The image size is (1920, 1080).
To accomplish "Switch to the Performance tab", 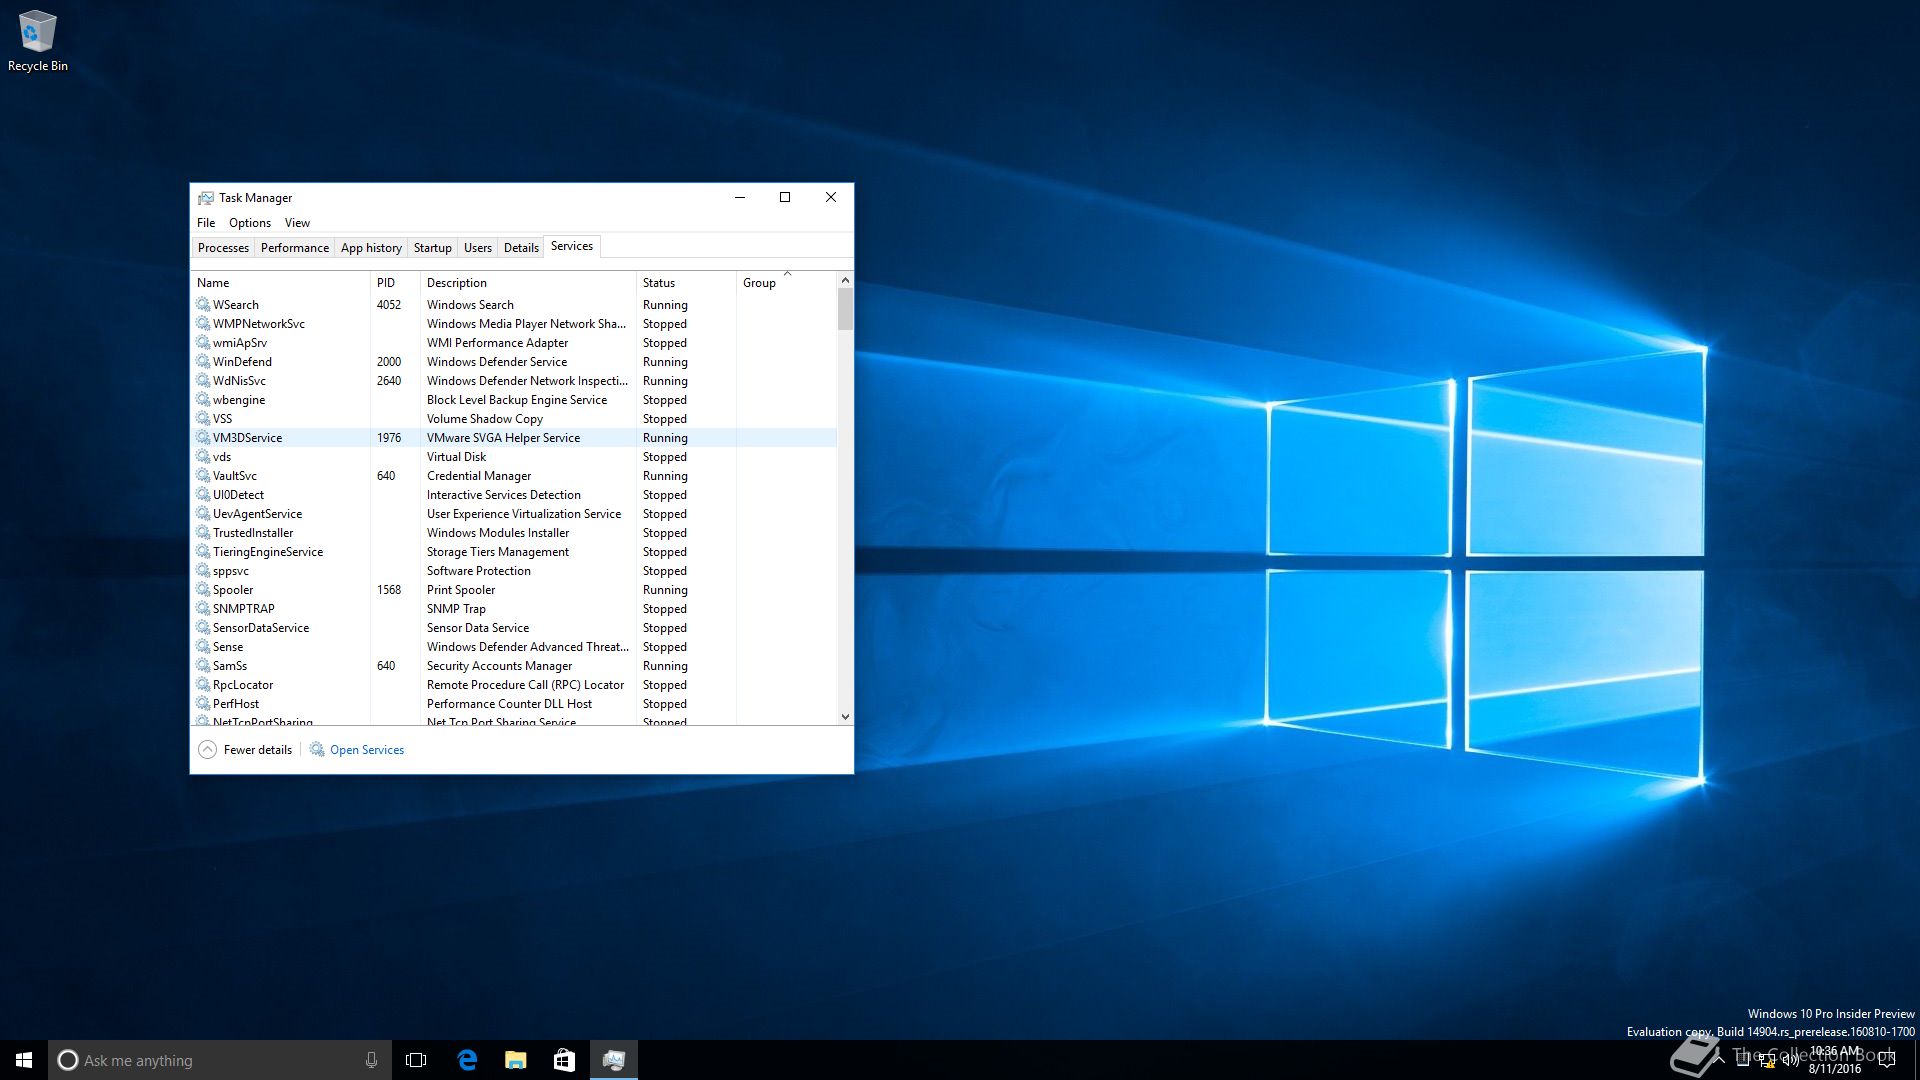I will 295,248.
